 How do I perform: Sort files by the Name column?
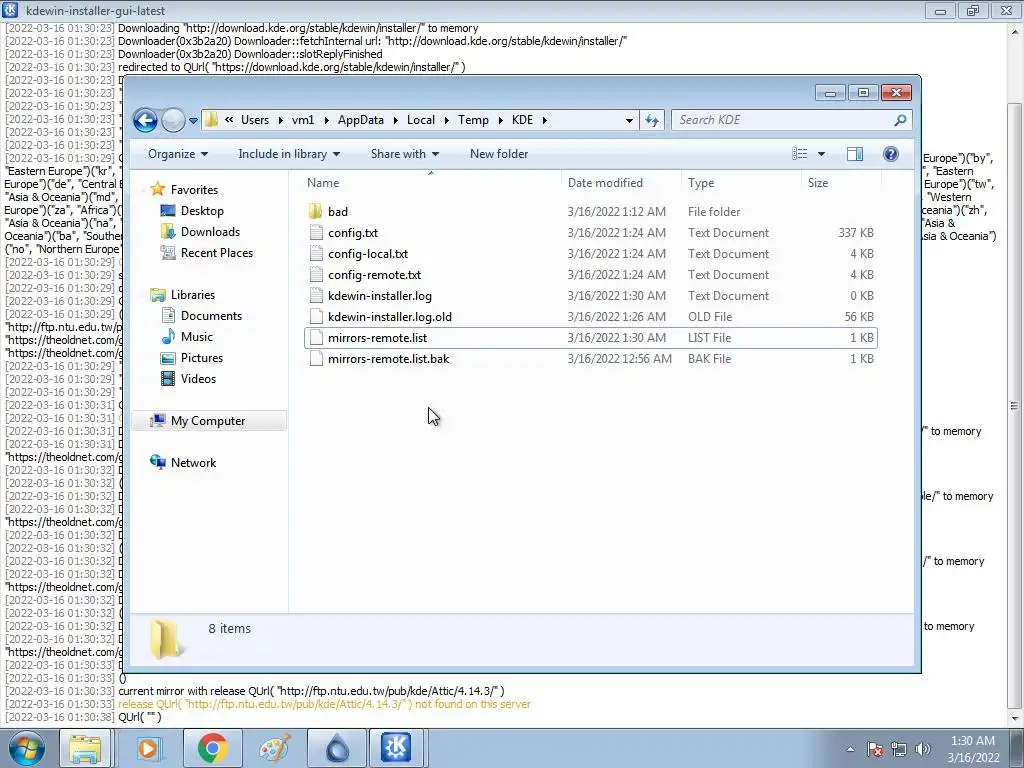(431, 183)
